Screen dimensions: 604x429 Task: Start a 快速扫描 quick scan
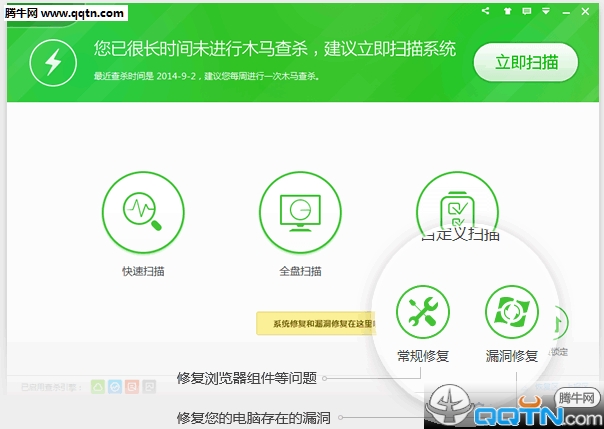pyautogui.click(x=143, y=212)
